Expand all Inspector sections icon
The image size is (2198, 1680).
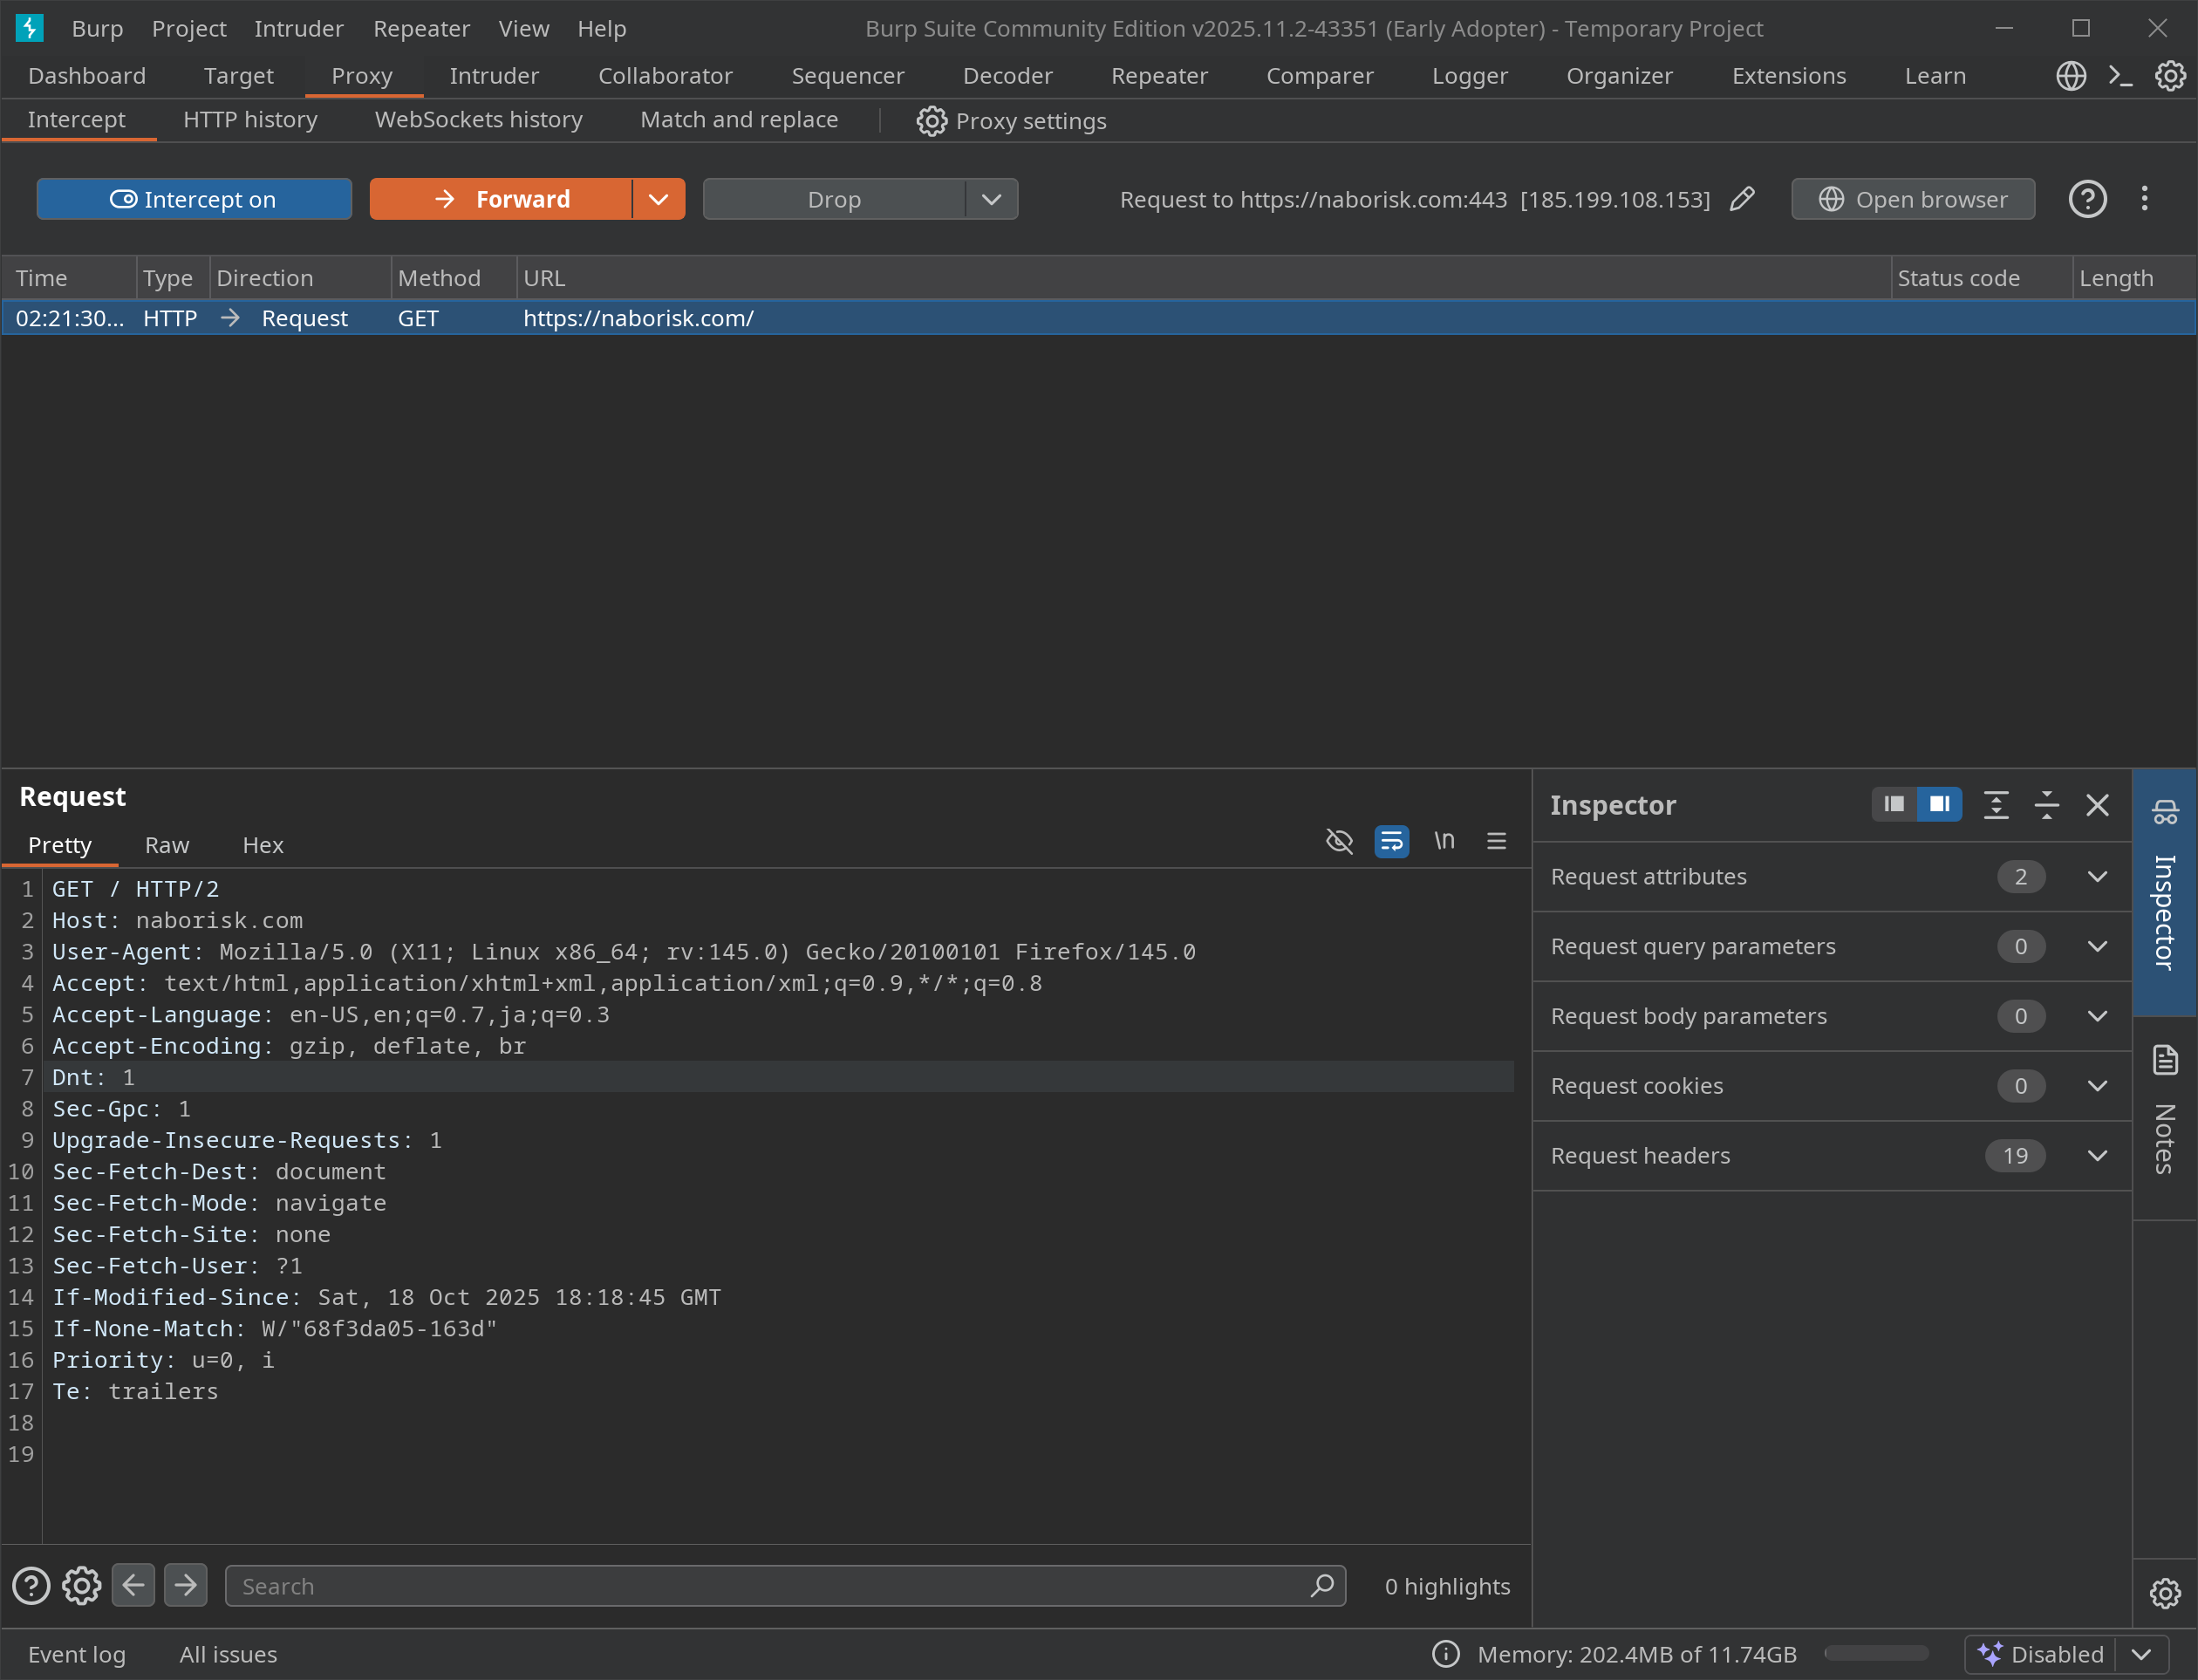[x=1996, y=805]
